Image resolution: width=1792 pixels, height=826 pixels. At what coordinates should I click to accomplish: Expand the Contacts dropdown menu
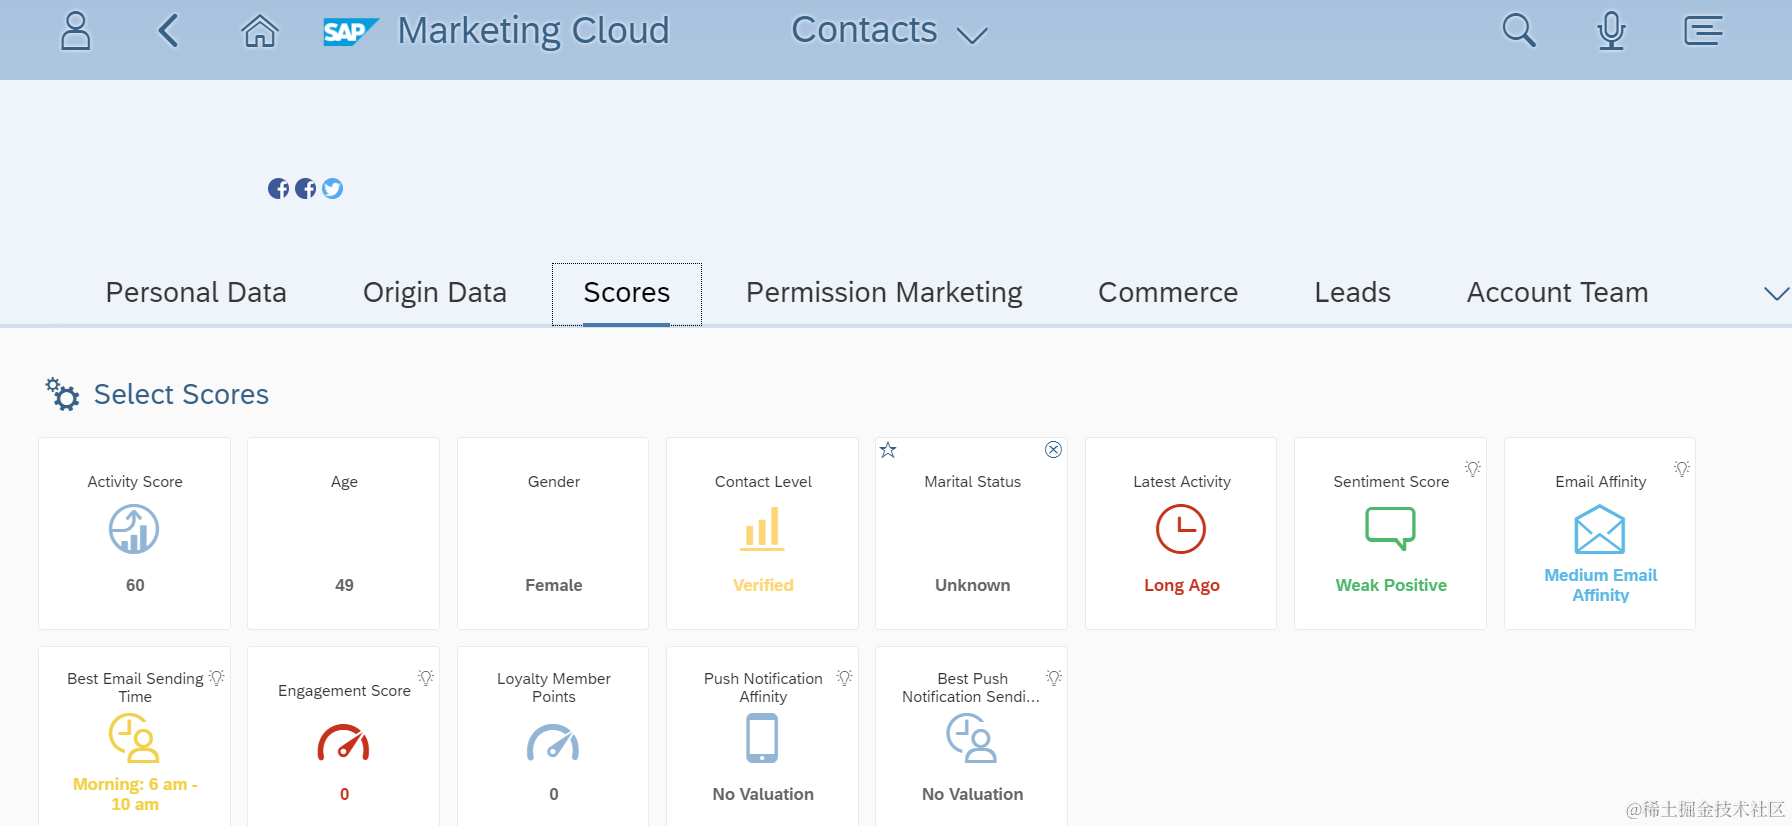[971, 36]
